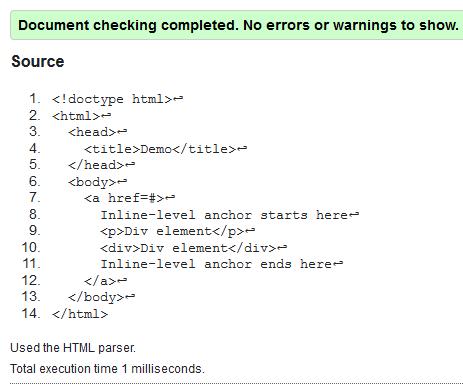Click the closing head tag line
Screen dimensions: 463x390
(x=101, y=165)
